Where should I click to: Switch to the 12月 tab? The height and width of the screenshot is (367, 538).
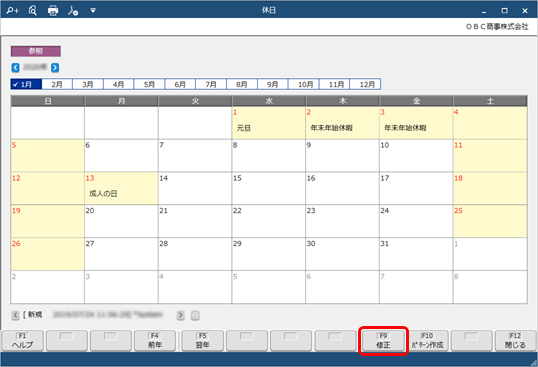tap(365, 84)
